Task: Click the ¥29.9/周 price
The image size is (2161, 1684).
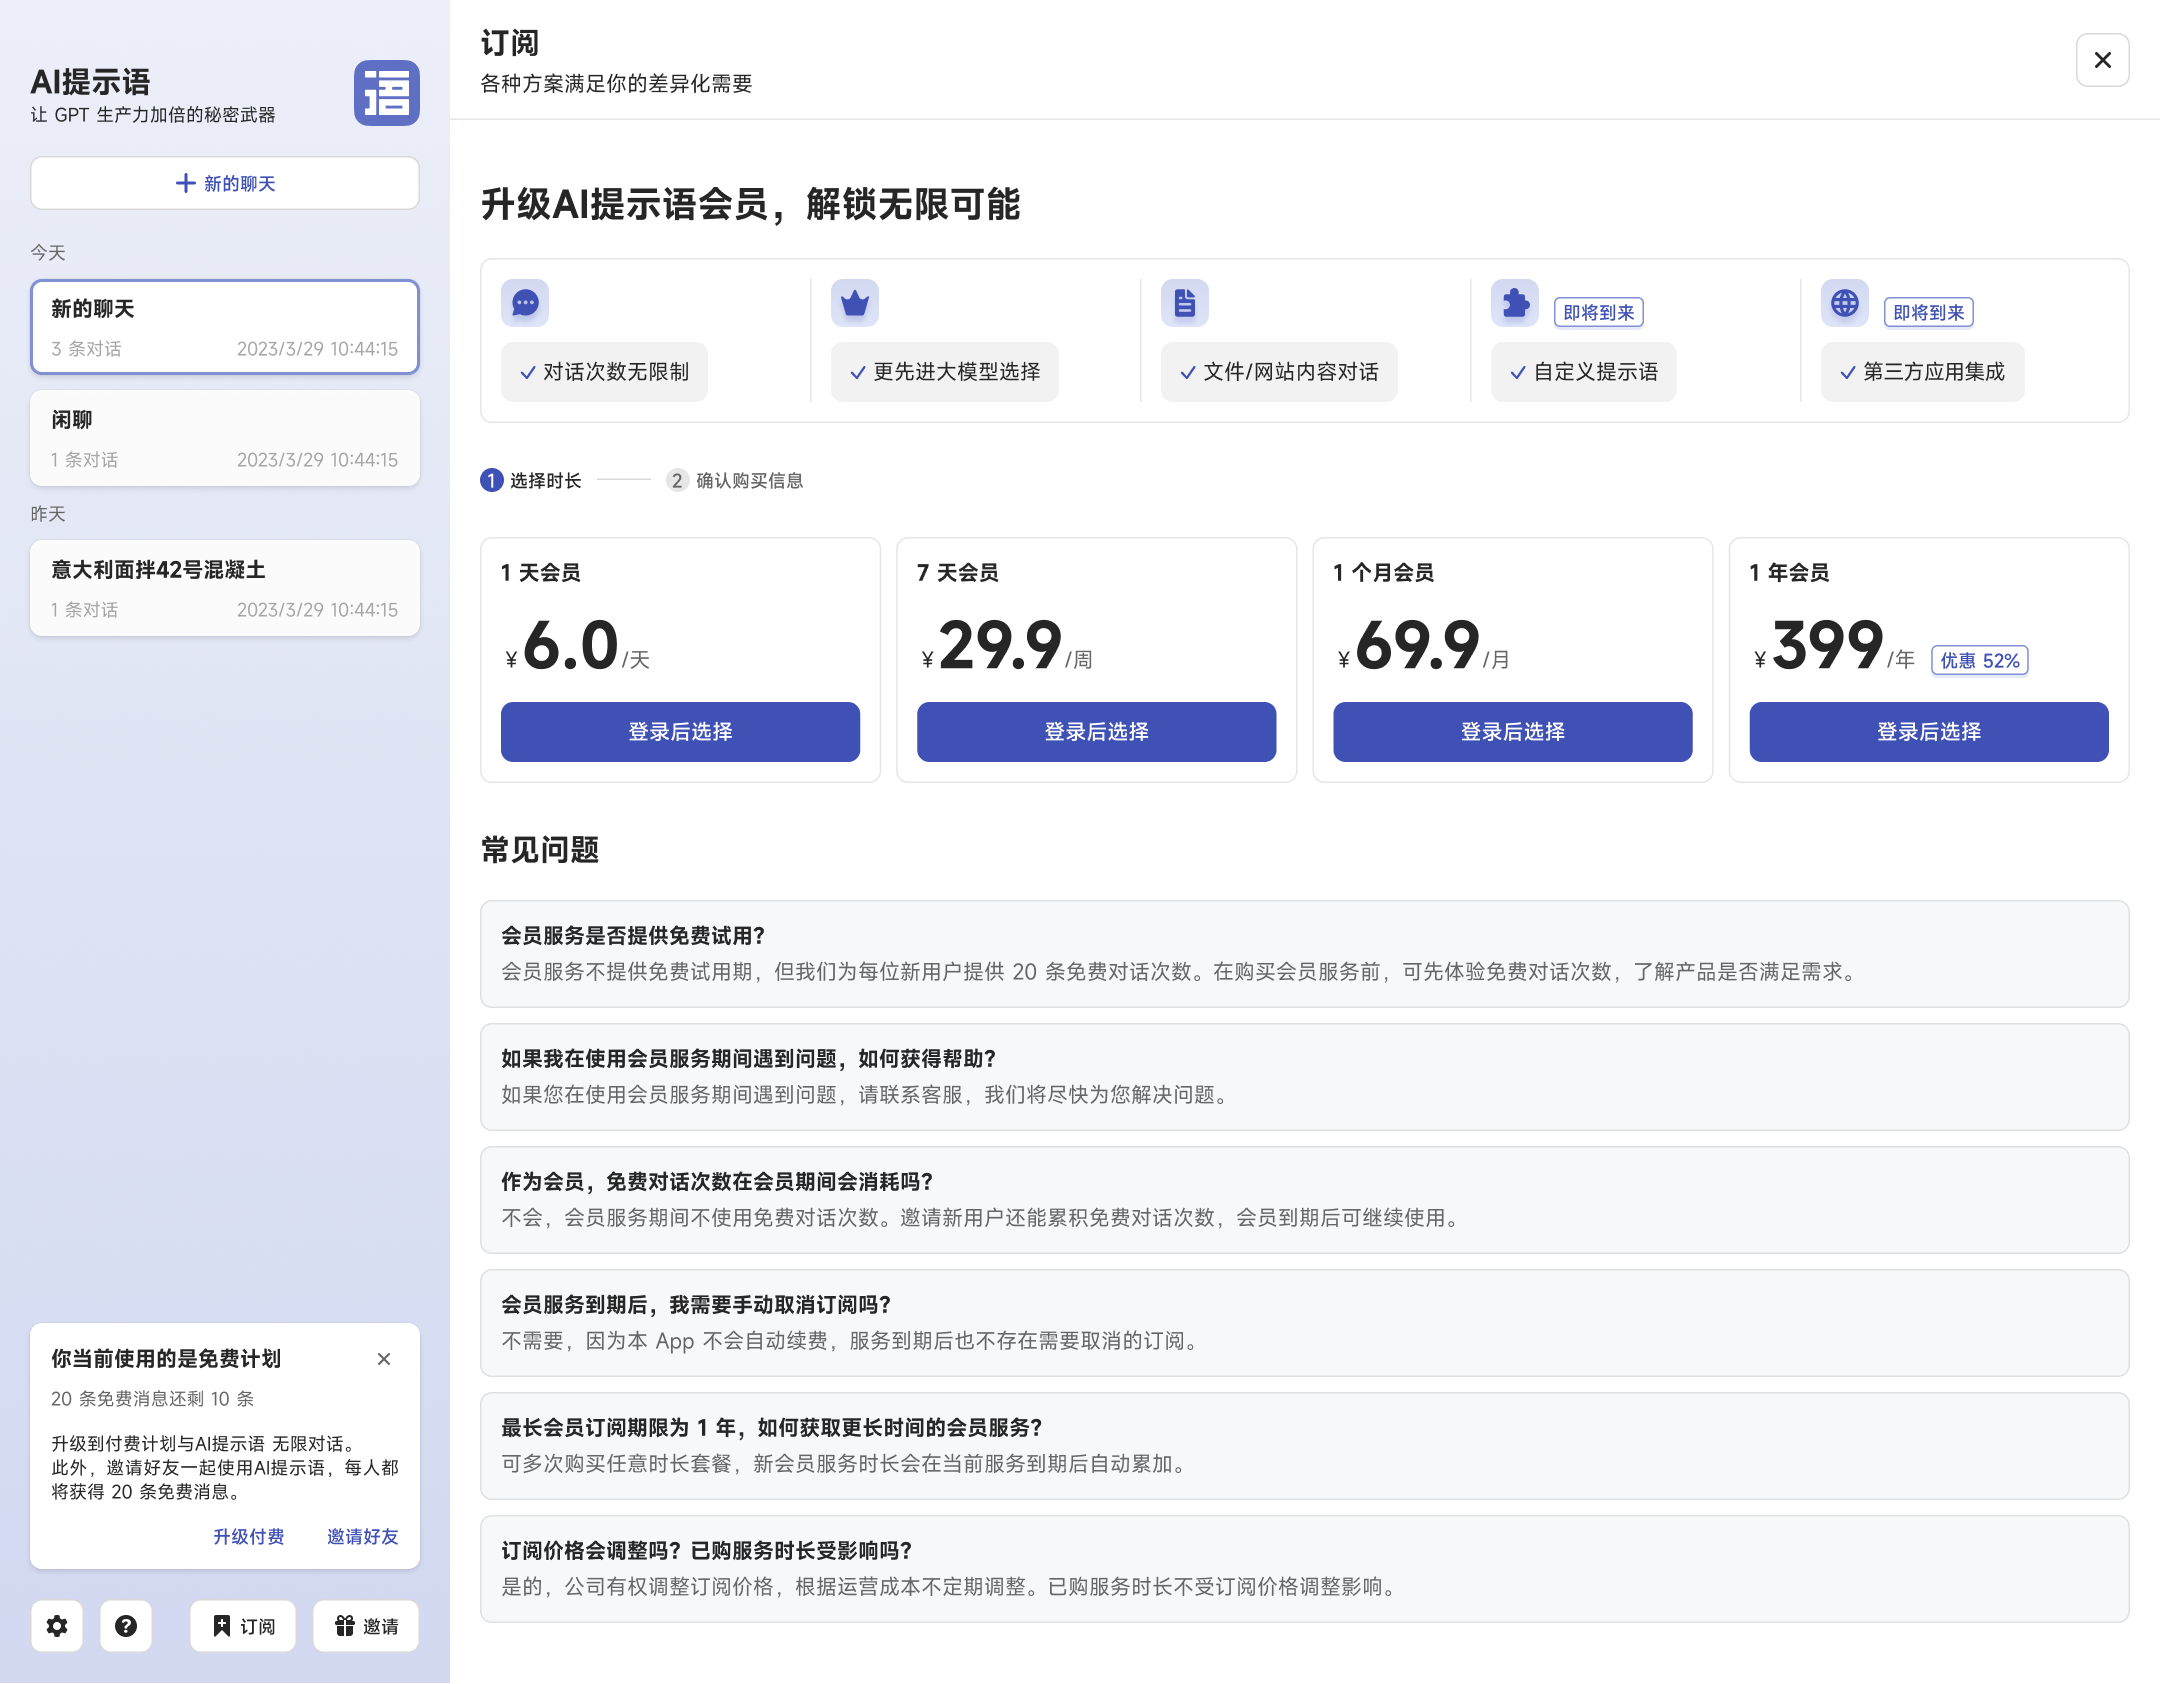Action: point(1007,646)
